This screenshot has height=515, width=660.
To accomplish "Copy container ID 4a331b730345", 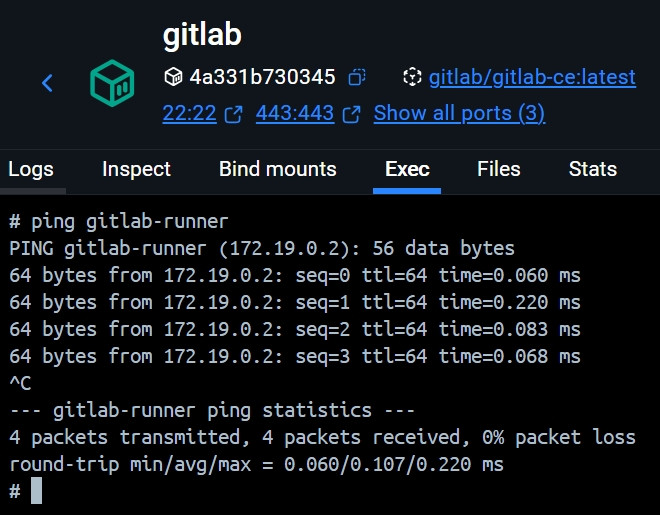I will [357, 77].
